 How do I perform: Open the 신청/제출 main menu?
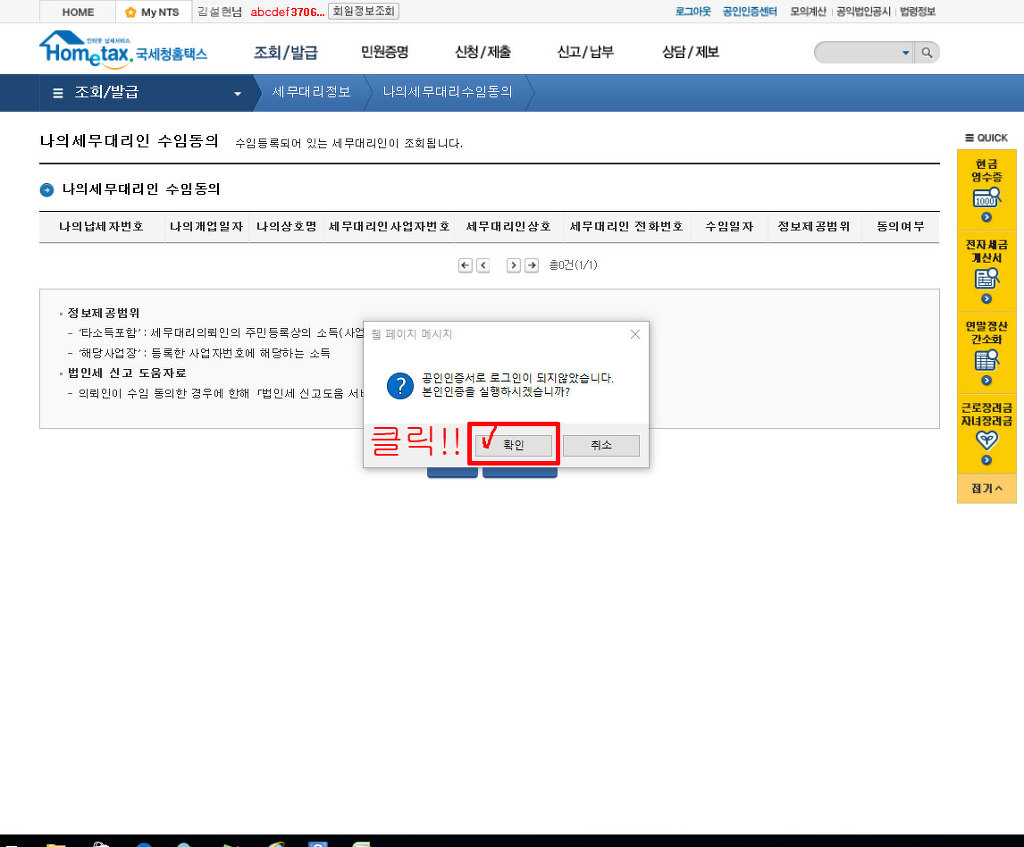[483, 52]
